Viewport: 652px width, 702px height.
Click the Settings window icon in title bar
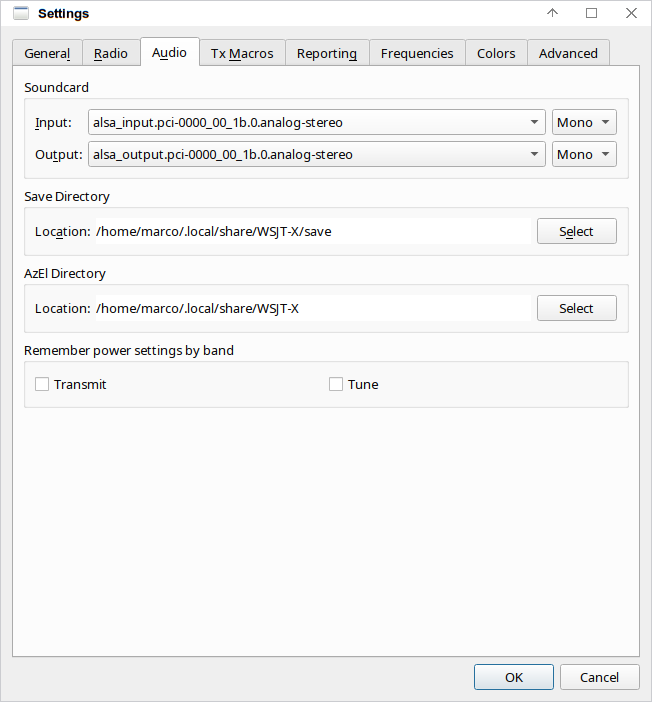pos(21,13)
